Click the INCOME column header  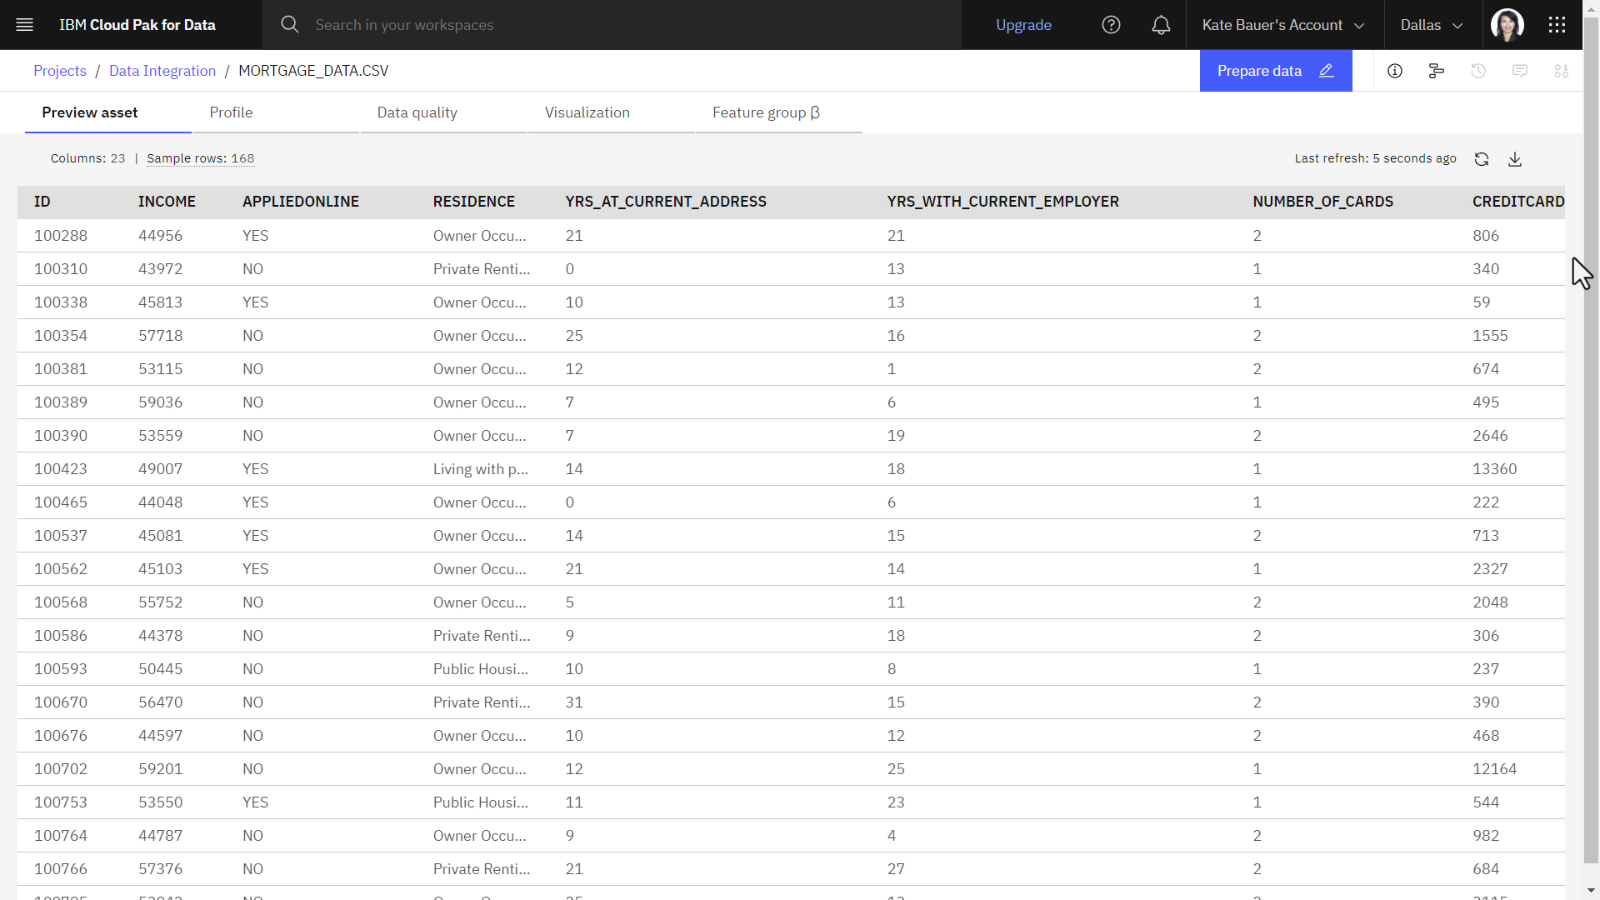click(167, 202)
